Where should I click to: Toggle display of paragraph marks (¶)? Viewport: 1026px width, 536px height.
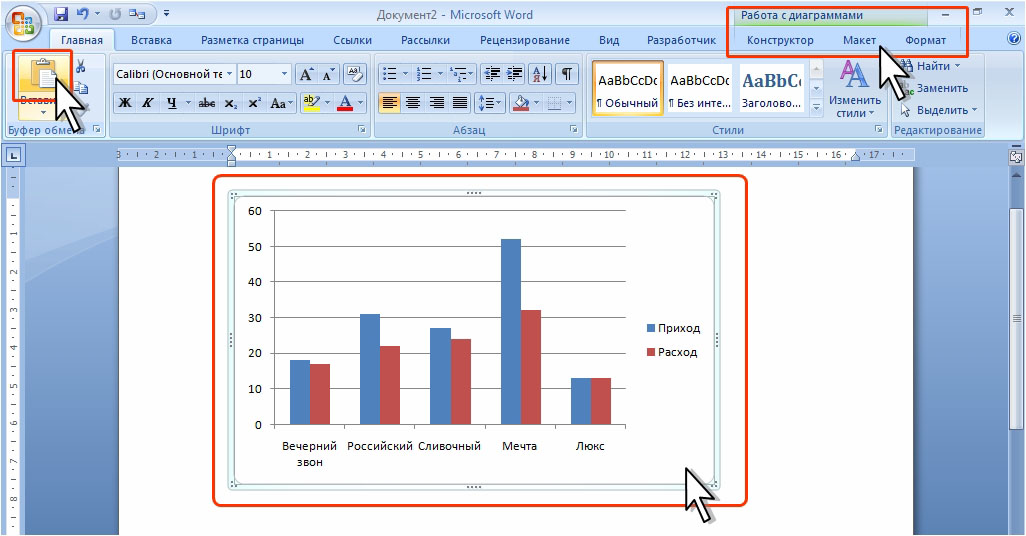(x=567, y=74)
